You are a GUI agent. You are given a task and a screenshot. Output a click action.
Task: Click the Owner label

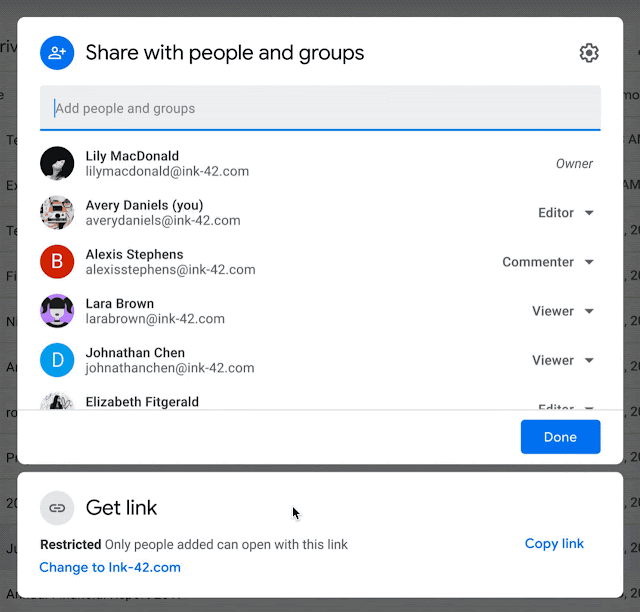coord(574,164)
